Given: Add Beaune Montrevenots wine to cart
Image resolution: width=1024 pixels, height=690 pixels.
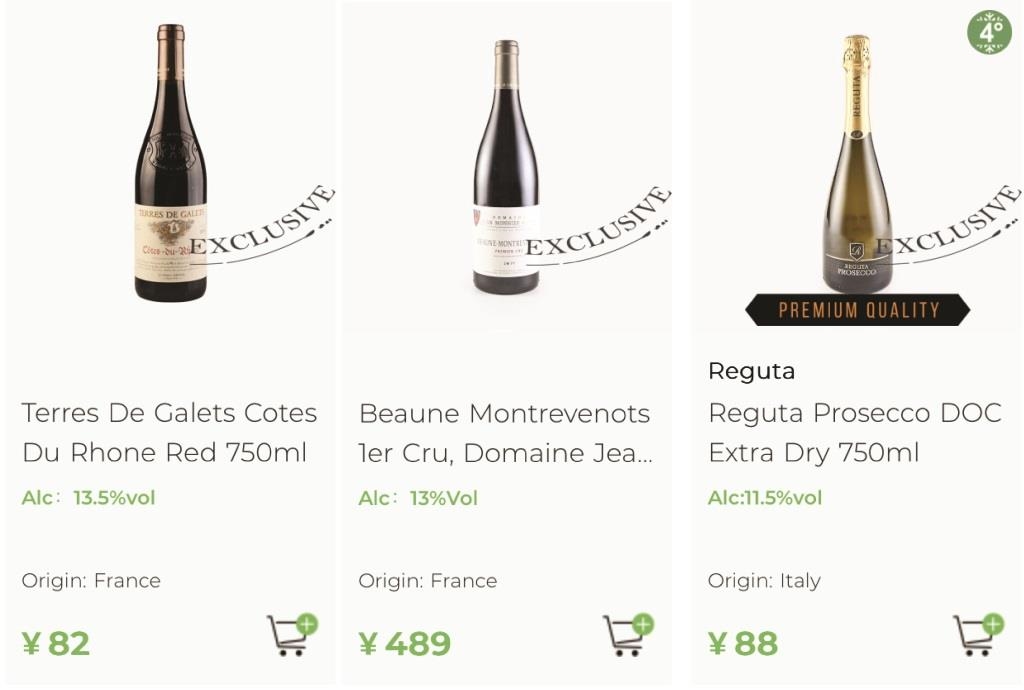Looking at the screenshot, I should [628, 635].
